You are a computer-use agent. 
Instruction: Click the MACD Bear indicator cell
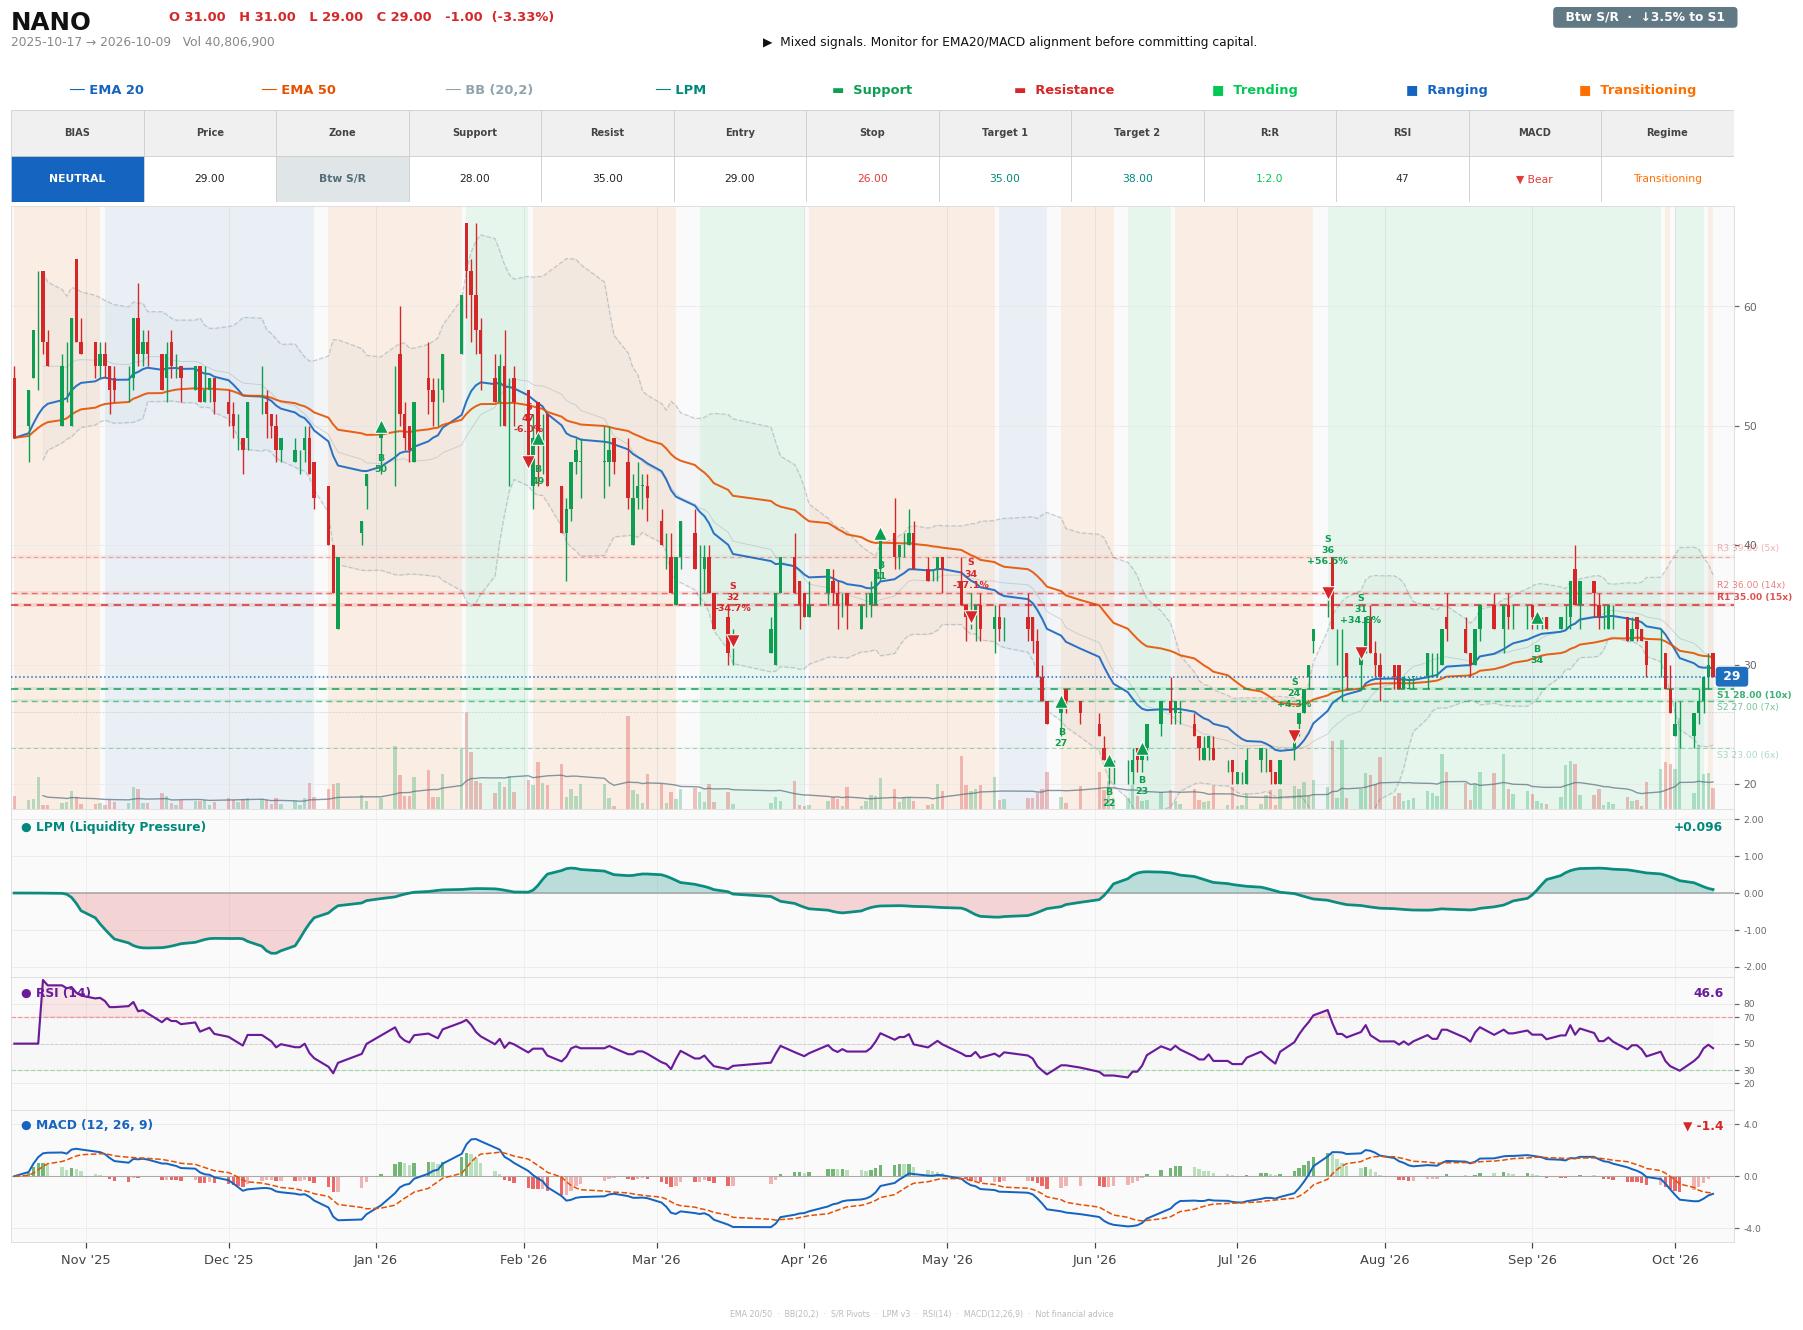click(x=1534, y=179)
